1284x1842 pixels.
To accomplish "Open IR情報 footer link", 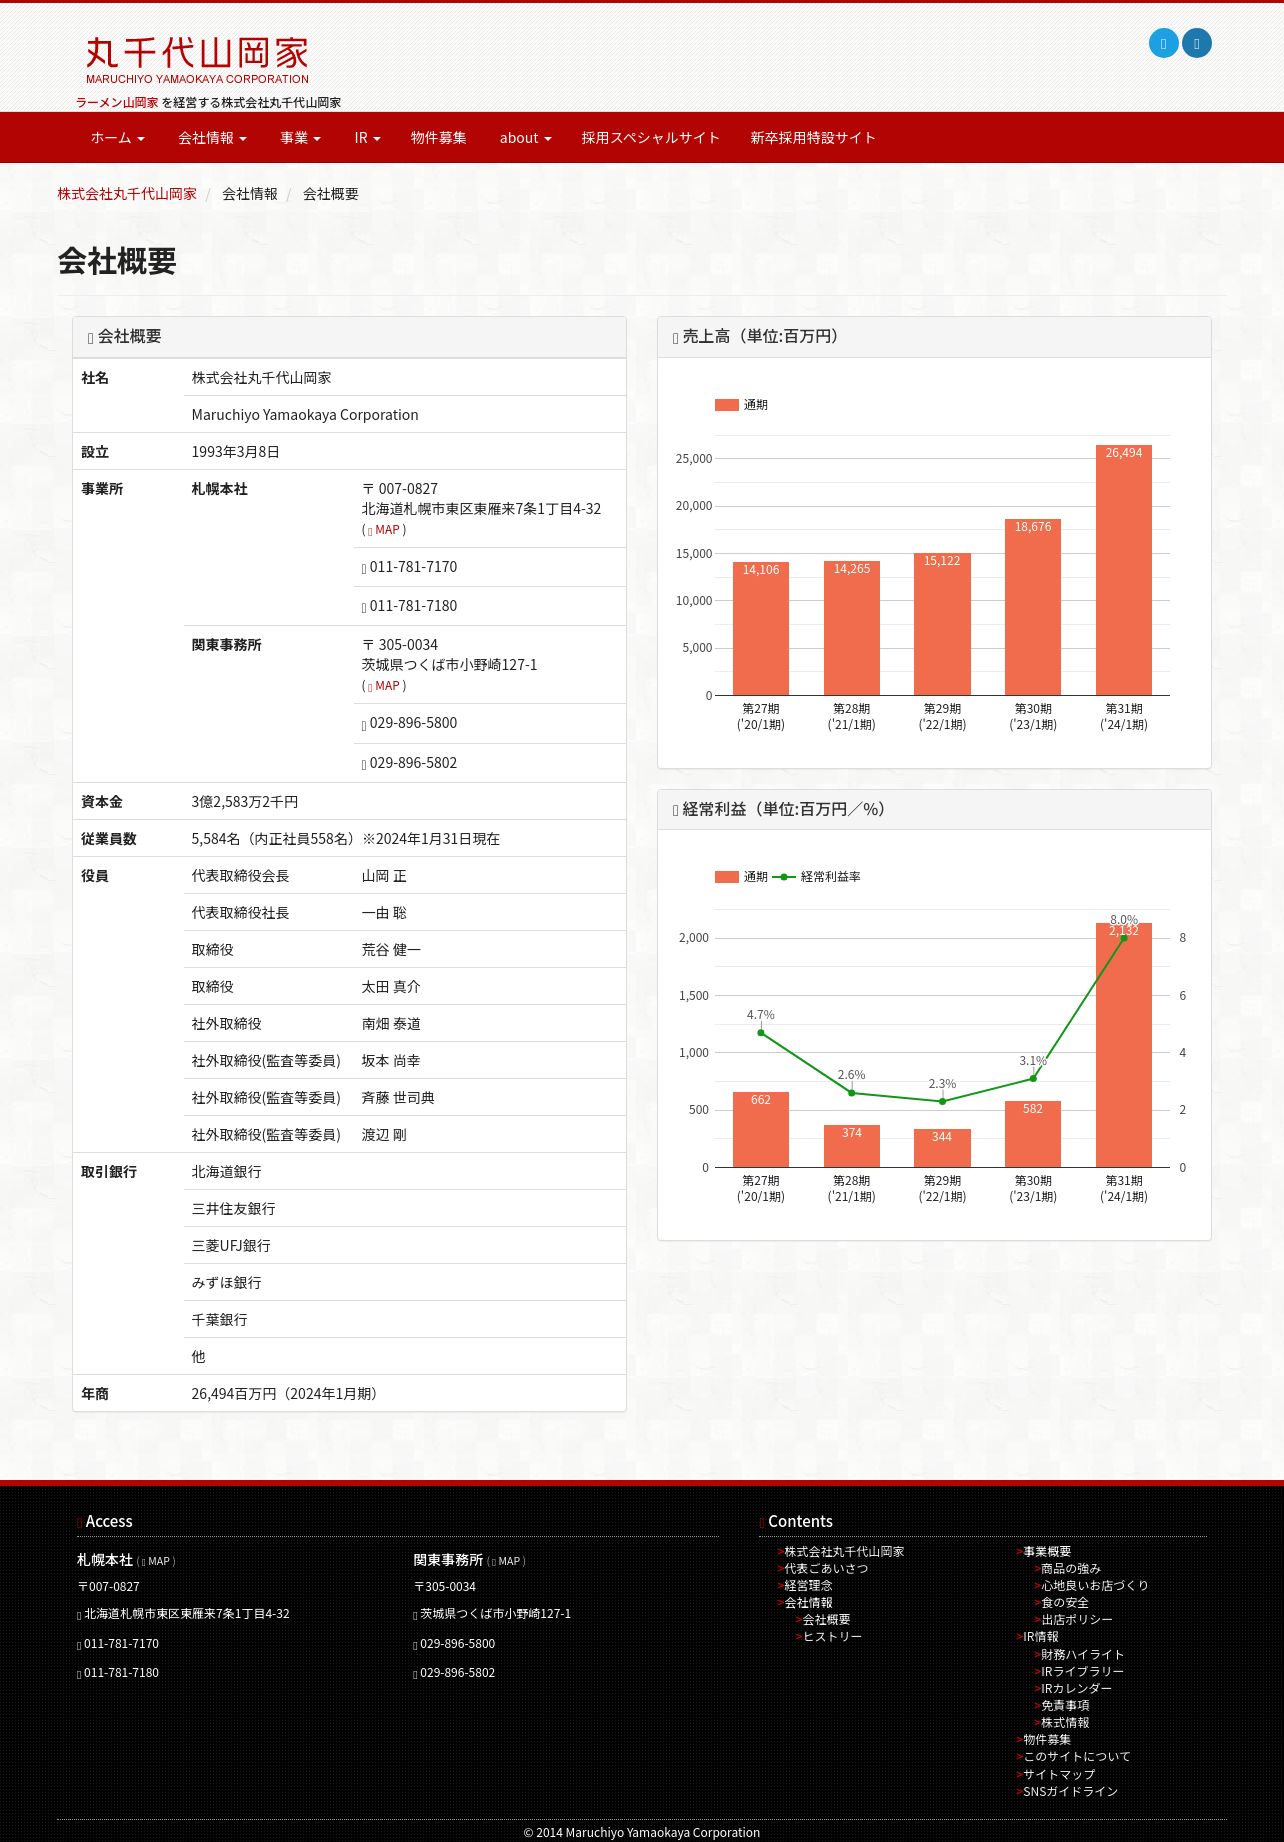I will click(x=1041, y=1637).
